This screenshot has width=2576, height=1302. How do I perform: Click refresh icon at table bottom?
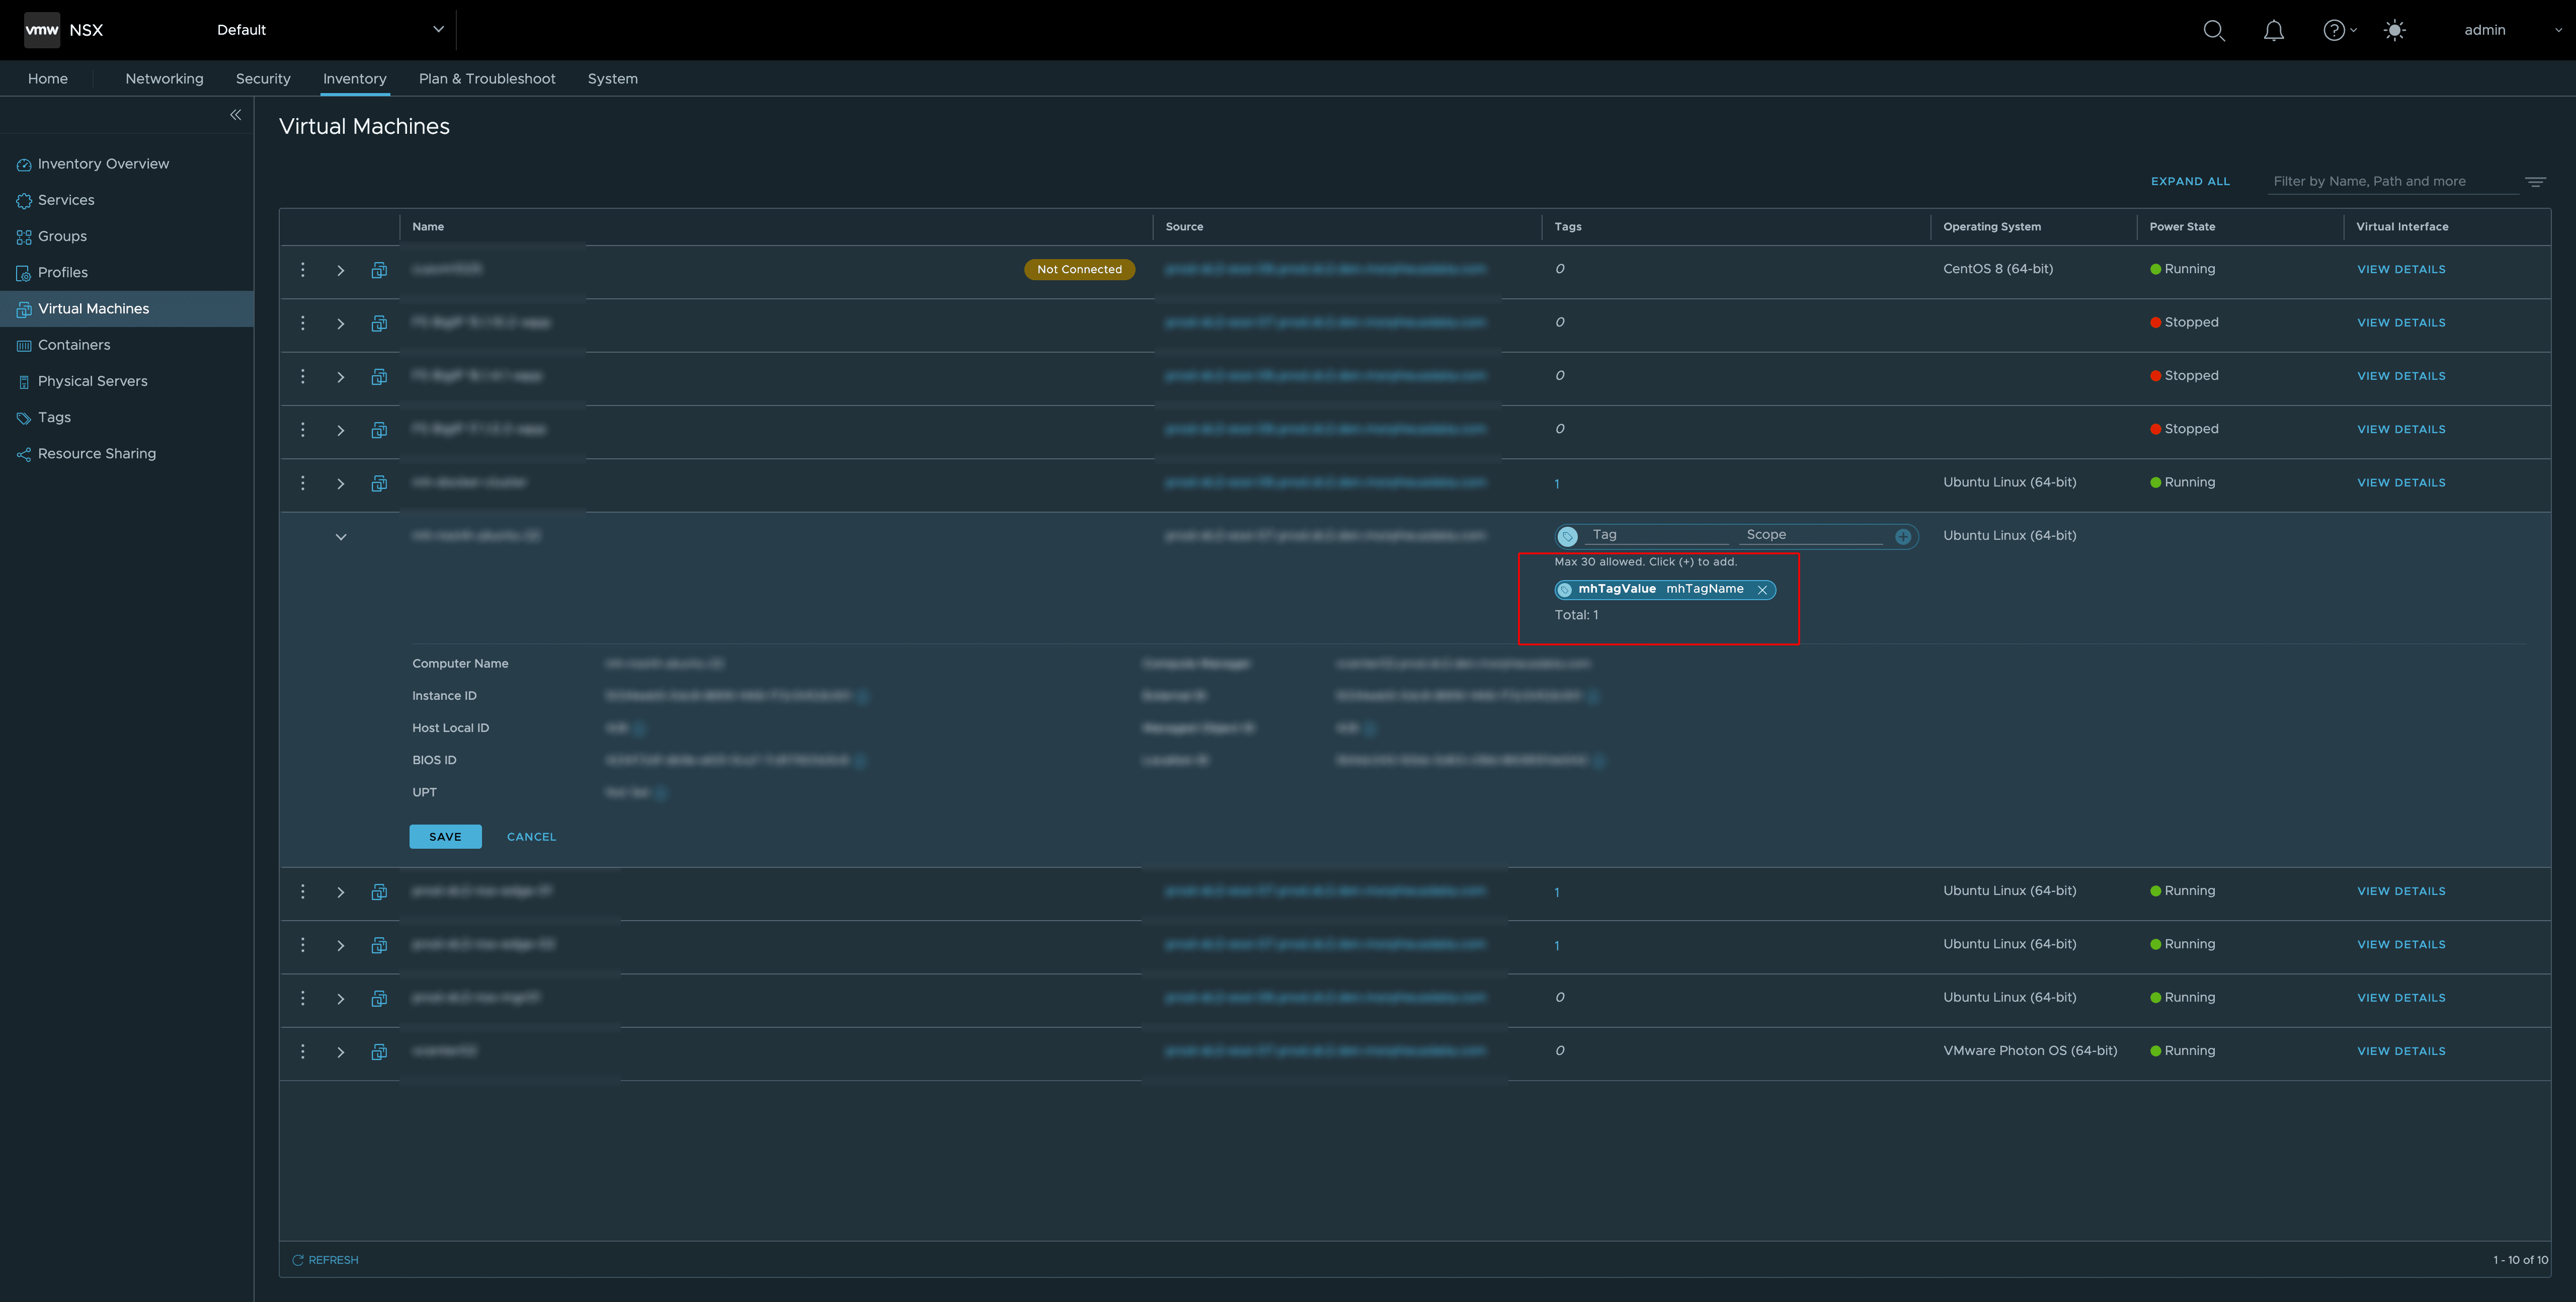tap(298, 1260)
